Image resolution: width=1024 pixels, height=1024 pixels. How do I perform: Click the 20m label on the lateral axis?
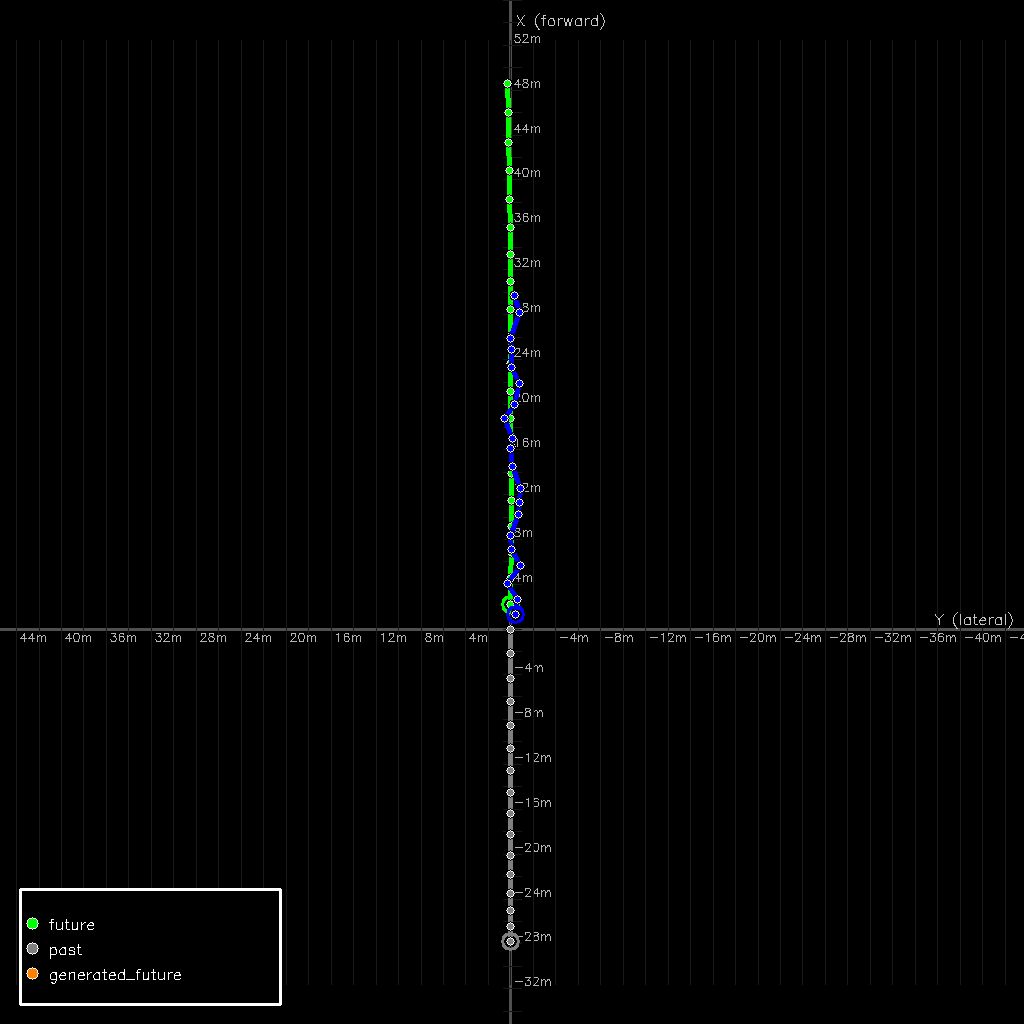(303, 637)
